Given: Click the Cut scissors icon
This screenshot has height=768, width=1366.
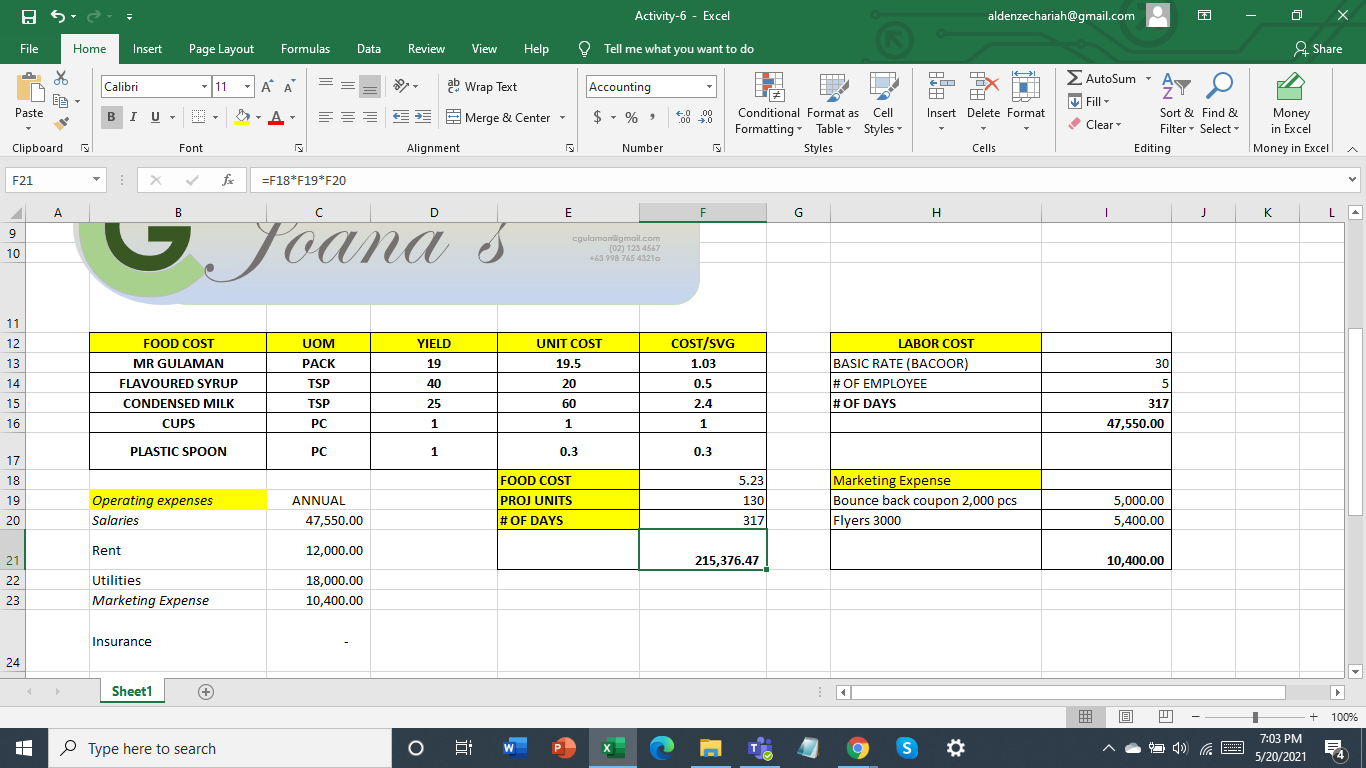Looking at the screenshot, I should coord(61,78).
